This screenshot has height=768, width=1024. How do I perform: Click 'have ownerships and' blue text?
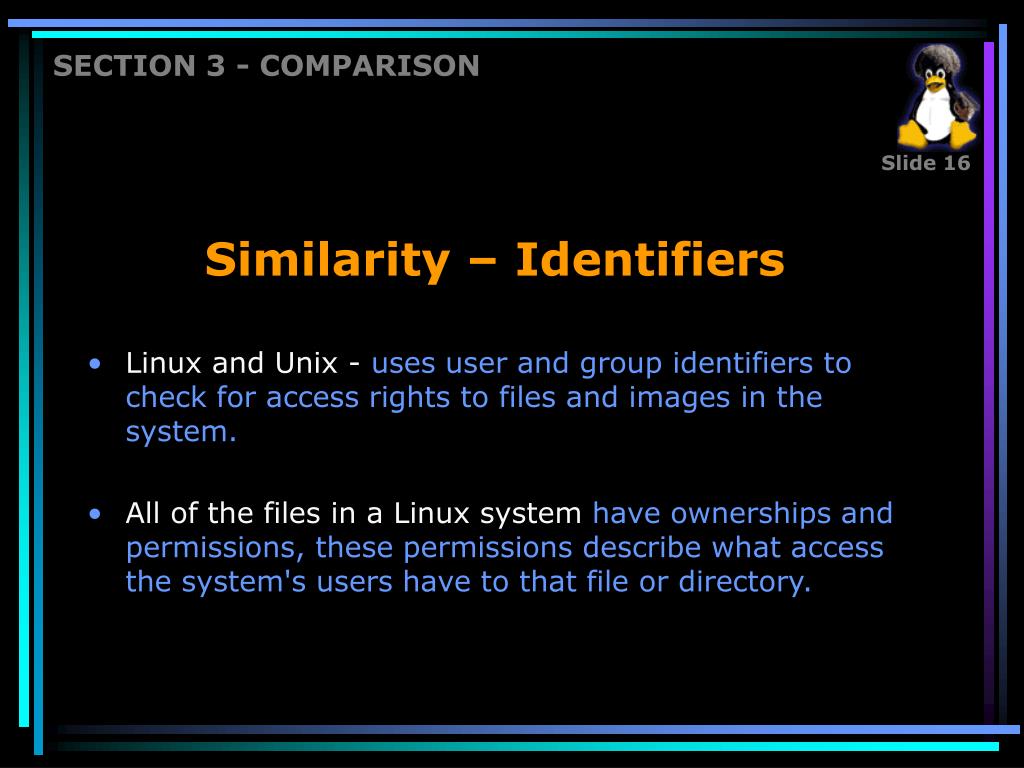coord(743,513)
